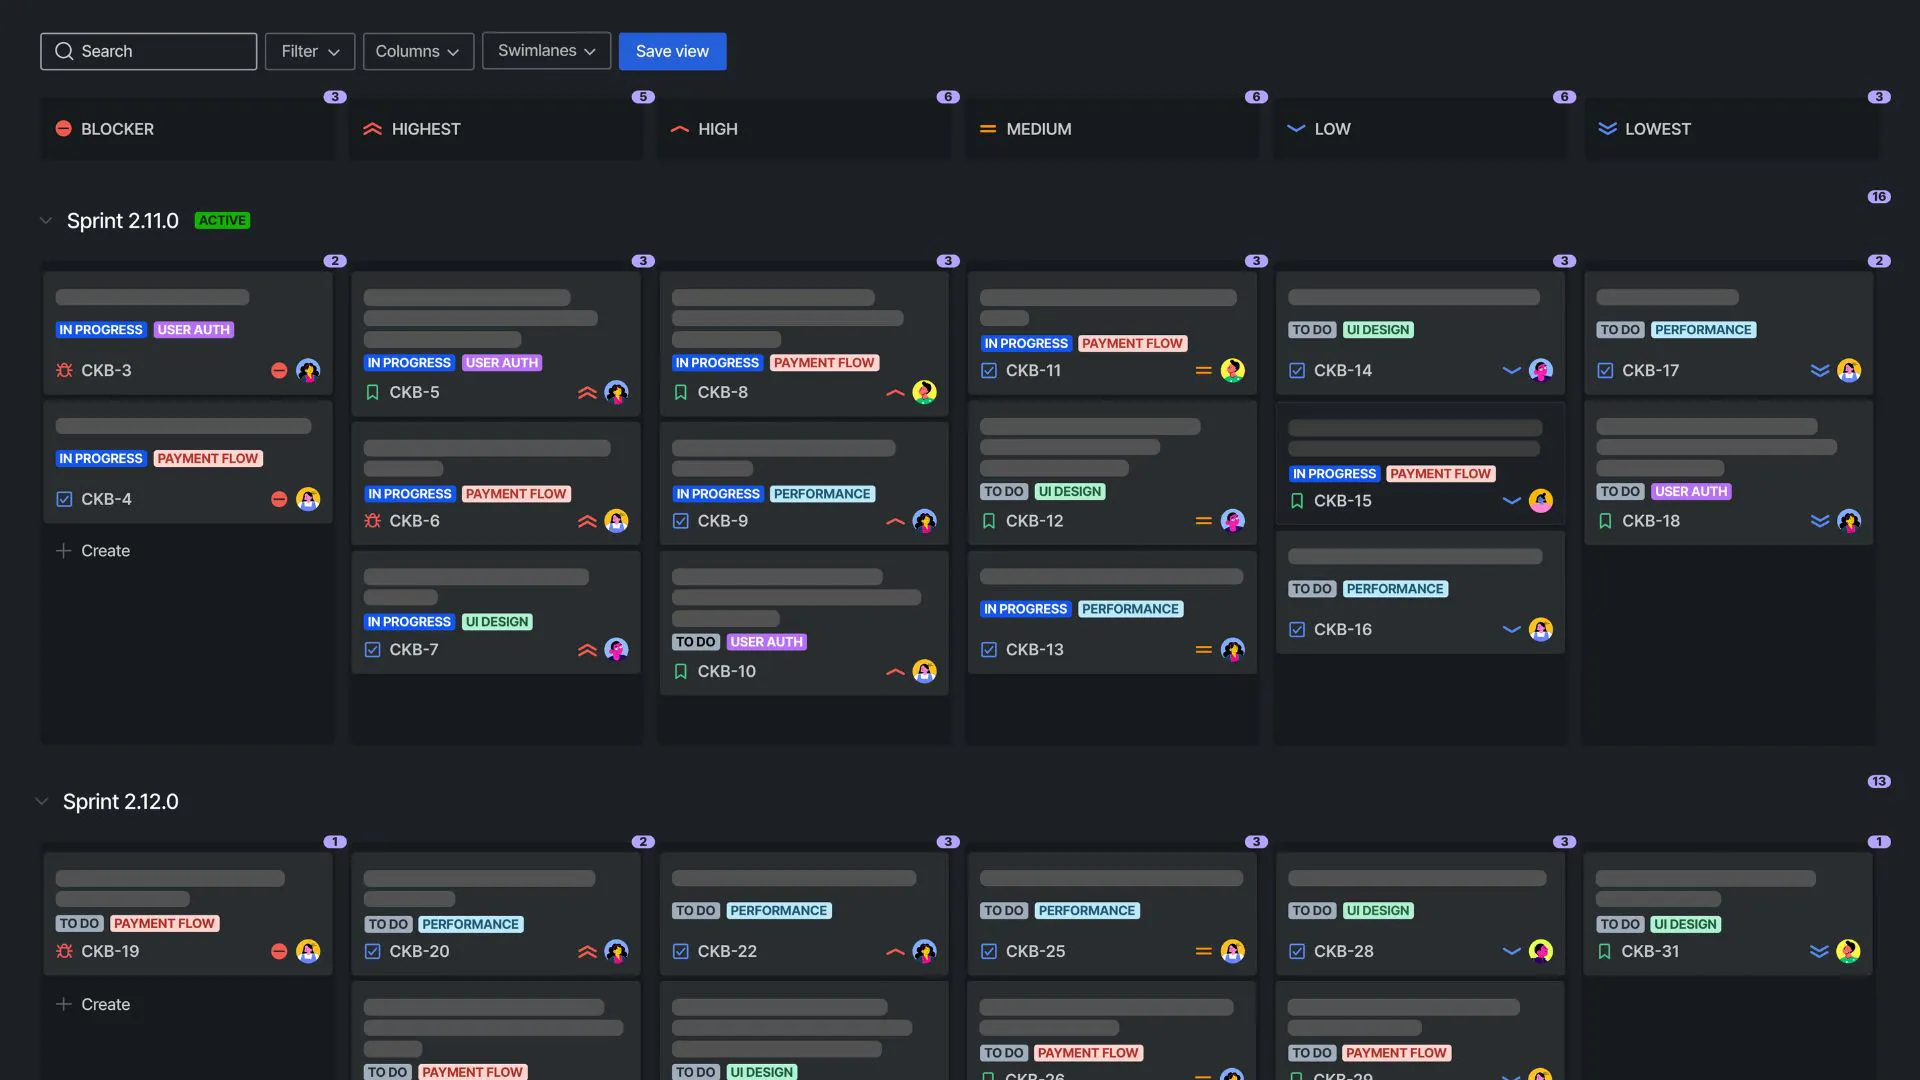Click the UI DESIGN label on CKB-12
Screen dimensions: 1920x1080
pyautogui.click(x=1069, y=492)
